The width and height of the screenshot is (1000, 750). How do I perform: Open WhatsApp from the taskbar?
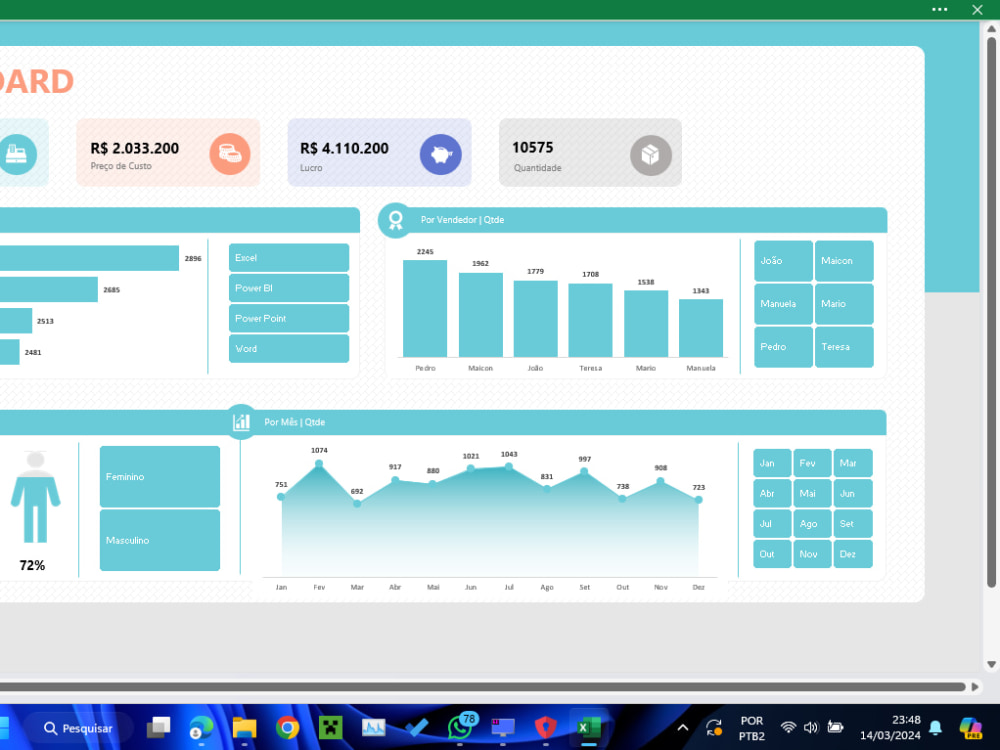click(x=460, y=728)
